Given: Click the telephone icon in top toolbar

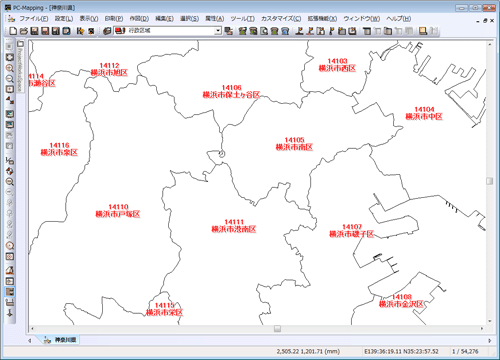Looking at the screenshot, I should 285,31.
